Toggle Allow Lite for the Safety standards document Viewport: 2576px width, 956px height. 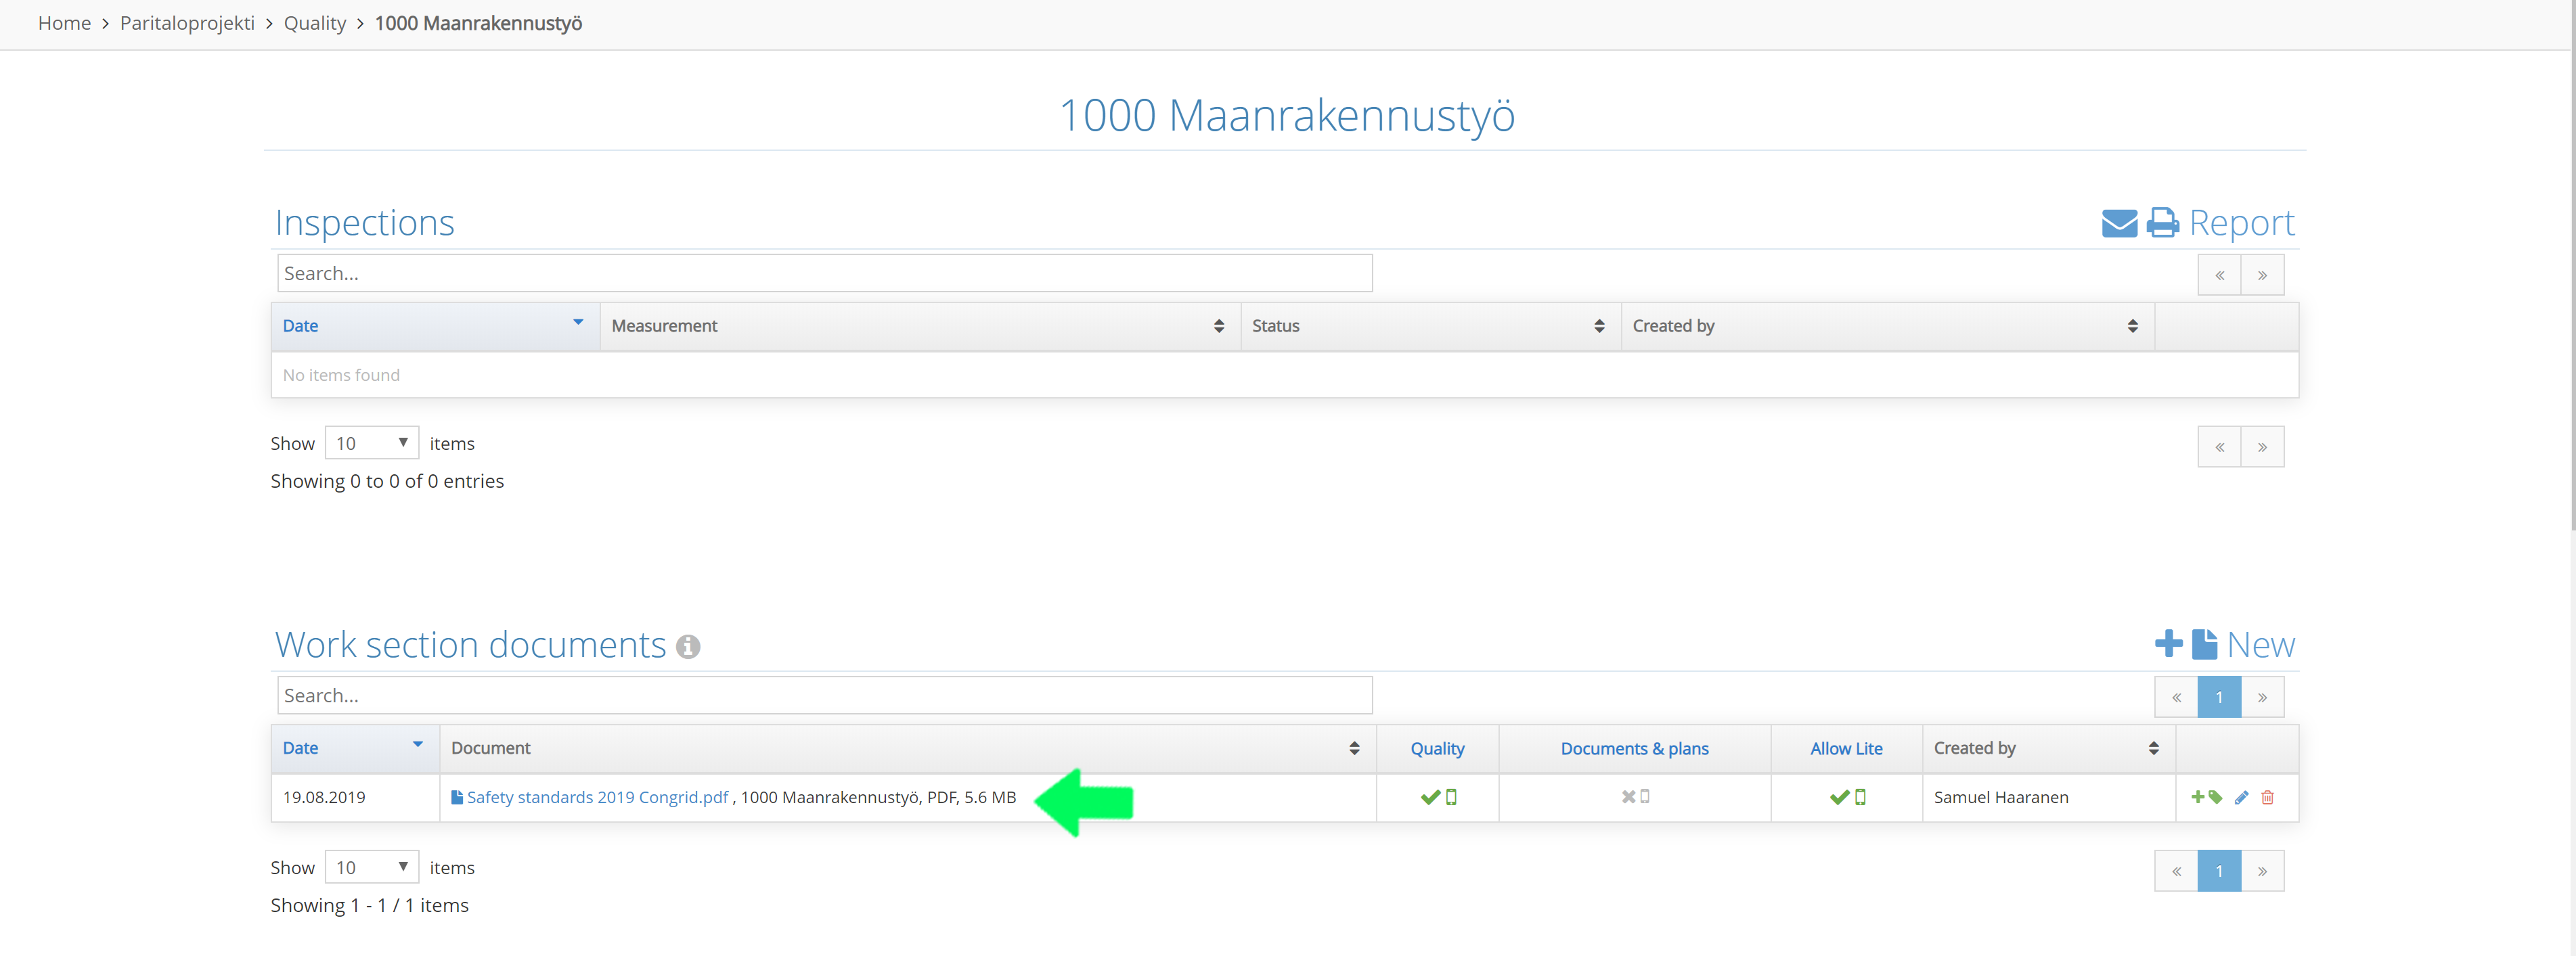pyautogui.click(x=1847, y=797)
